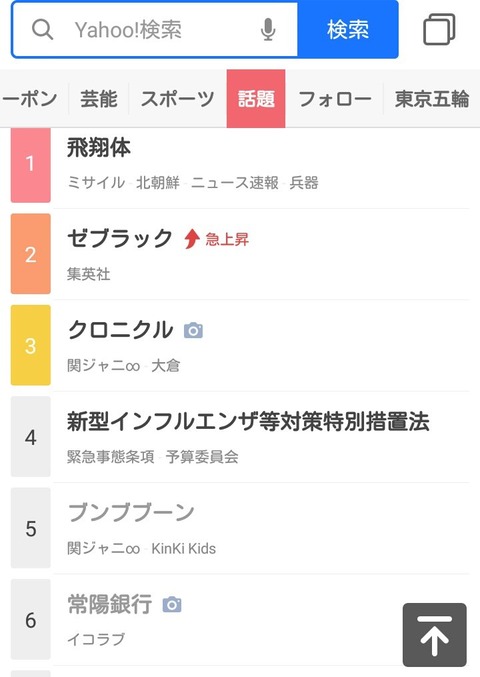Tap the 急上昇 rising arrow icon
The width and height of the screenshot is (480, 677).
pos(191,239)
